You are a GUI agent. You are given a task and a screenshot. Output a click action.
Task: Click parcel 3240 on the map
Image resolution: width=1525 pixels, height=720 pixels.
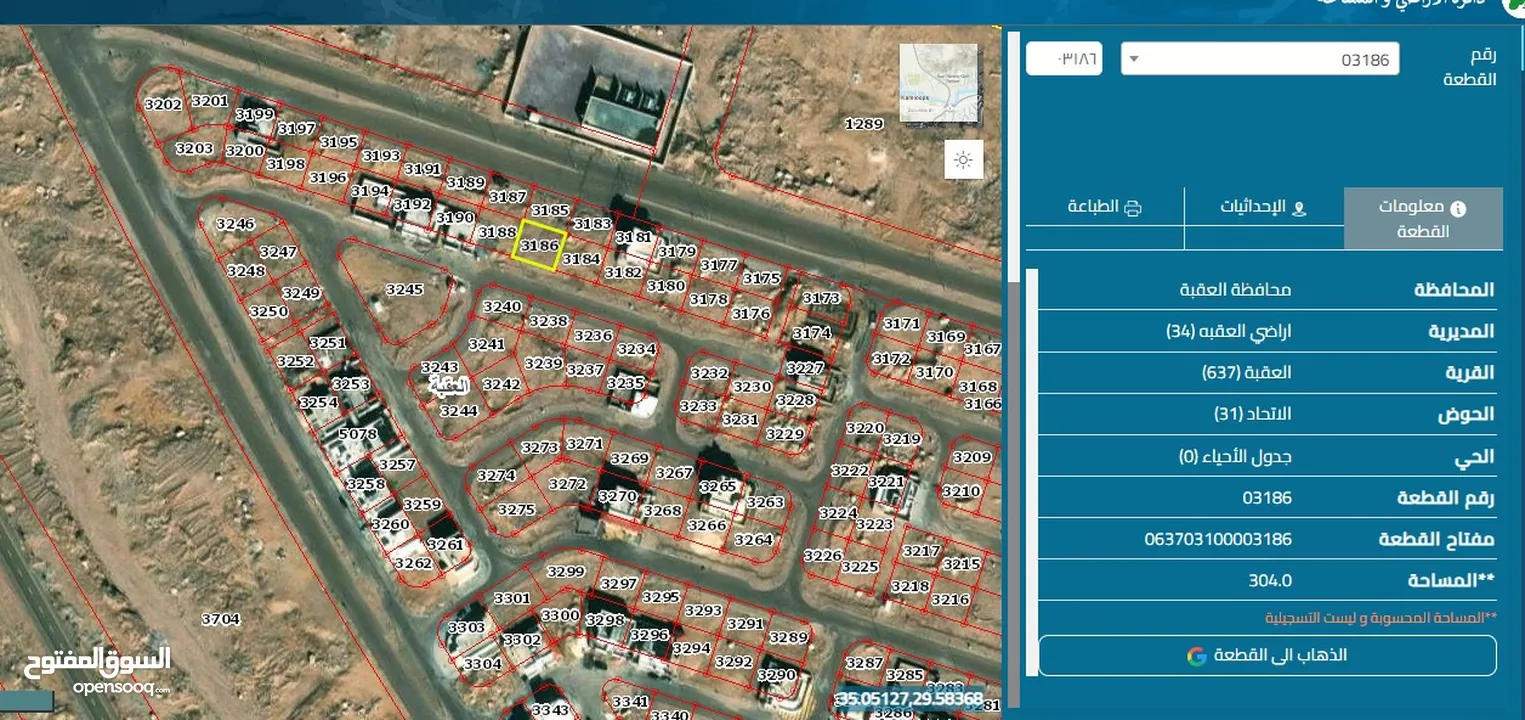pyautogui.click(x=502, y=307)
